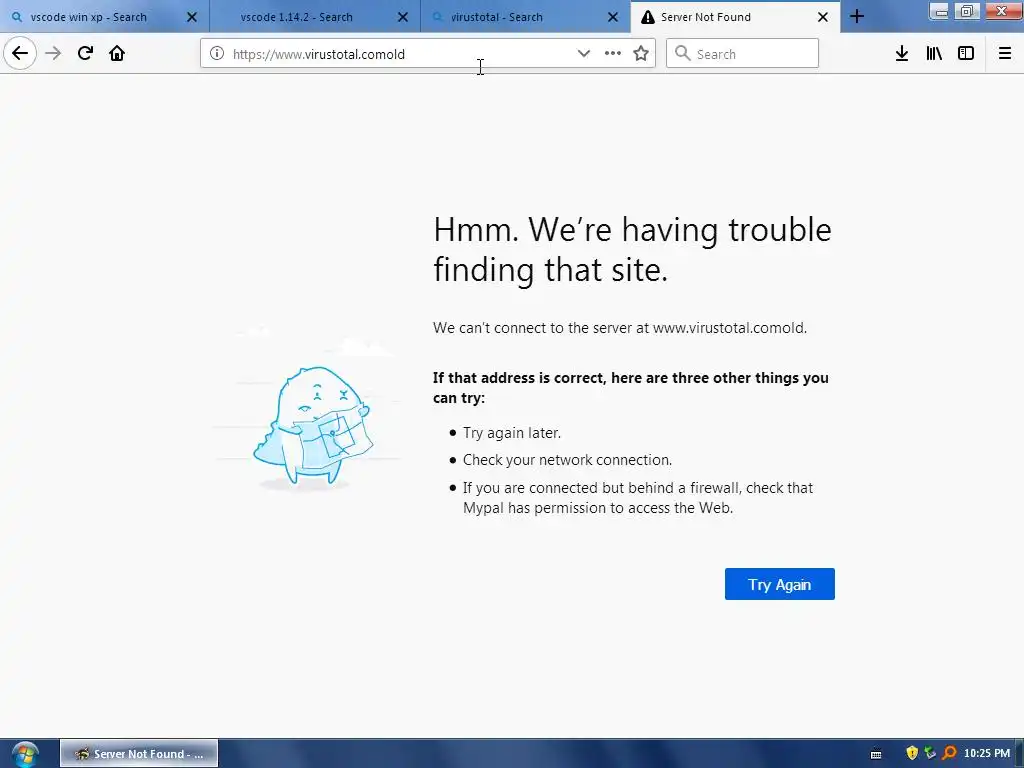Click the network status tray icon
The image size is (1024, 768).
[930, 754]
